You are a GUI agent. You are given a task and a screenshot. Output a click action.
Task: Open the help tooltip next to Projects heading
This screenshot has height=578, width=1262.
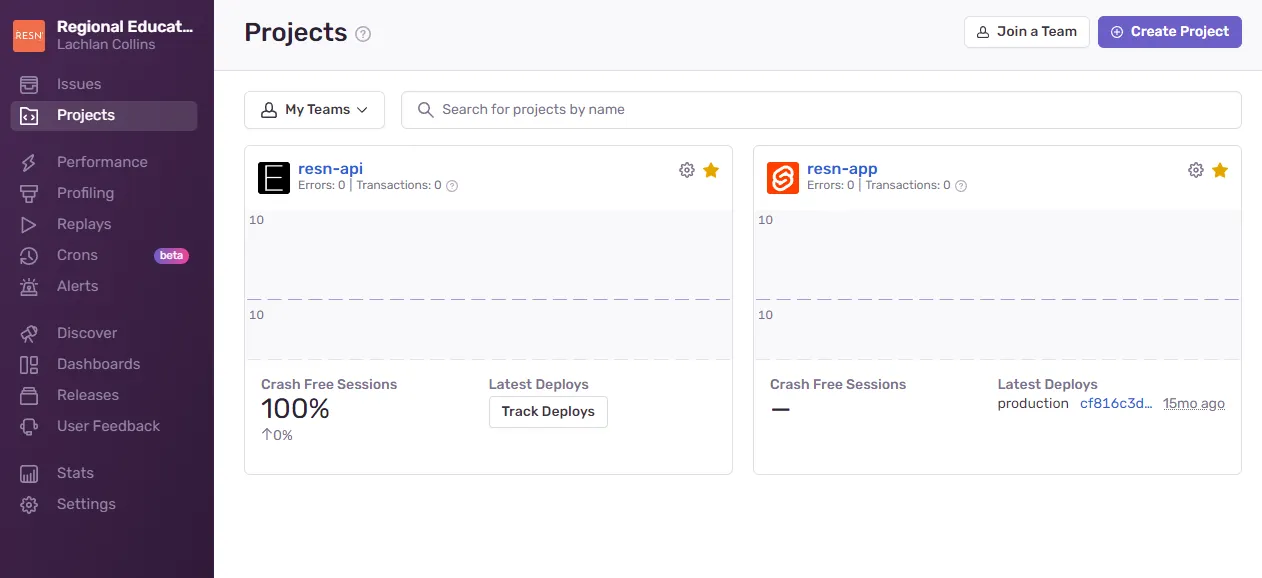coord(362,33)
